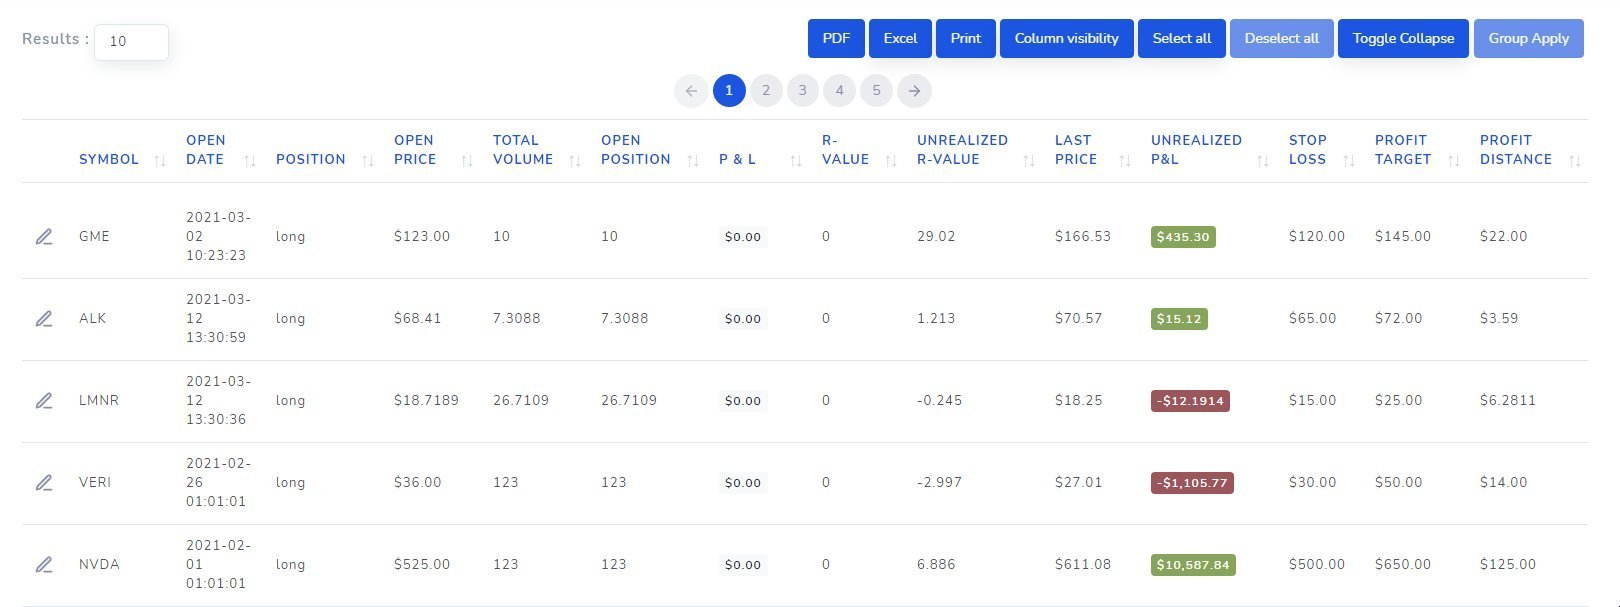Screen dimensions: 1620x607
Task: Click the 26.7109 total volume cell
Action: (521, 401)
